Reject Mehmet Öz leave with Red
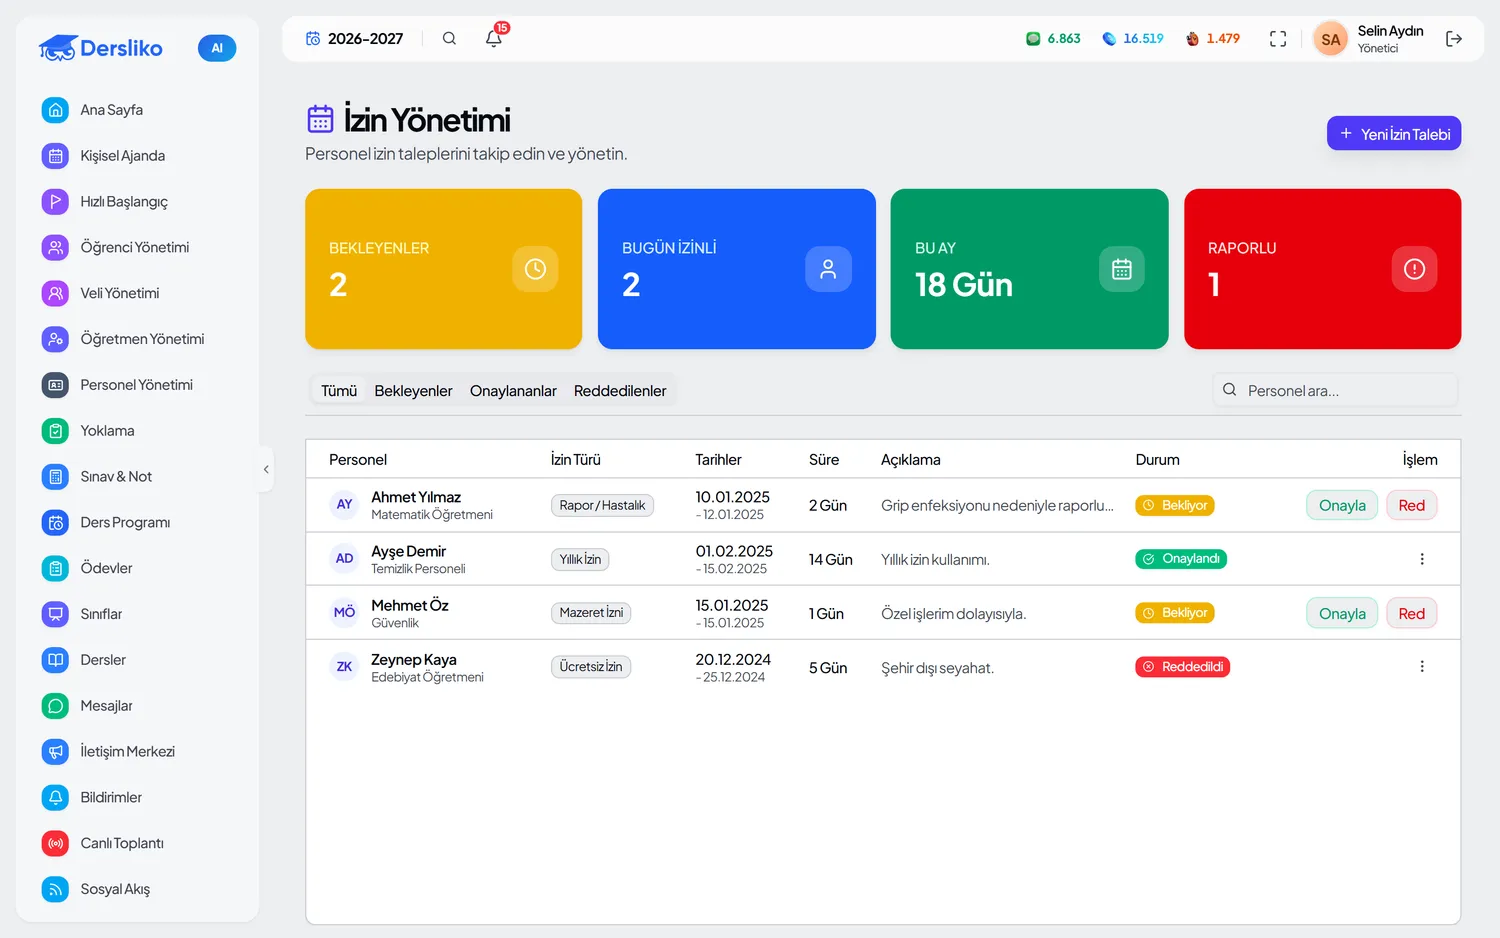1500x938 pixels. (1412, 614)
